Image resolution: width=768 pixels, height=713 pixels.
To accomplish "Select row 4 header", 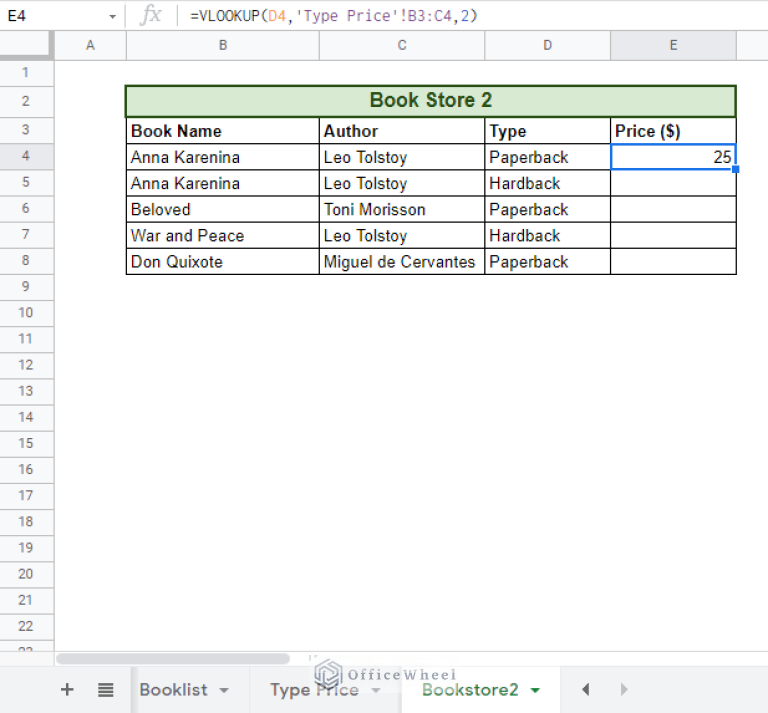I will pos(26,156).
